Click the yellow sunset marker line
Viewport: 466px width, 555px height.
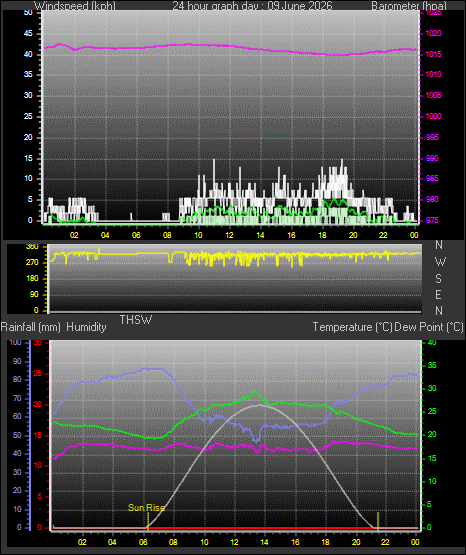coord(378,522)
